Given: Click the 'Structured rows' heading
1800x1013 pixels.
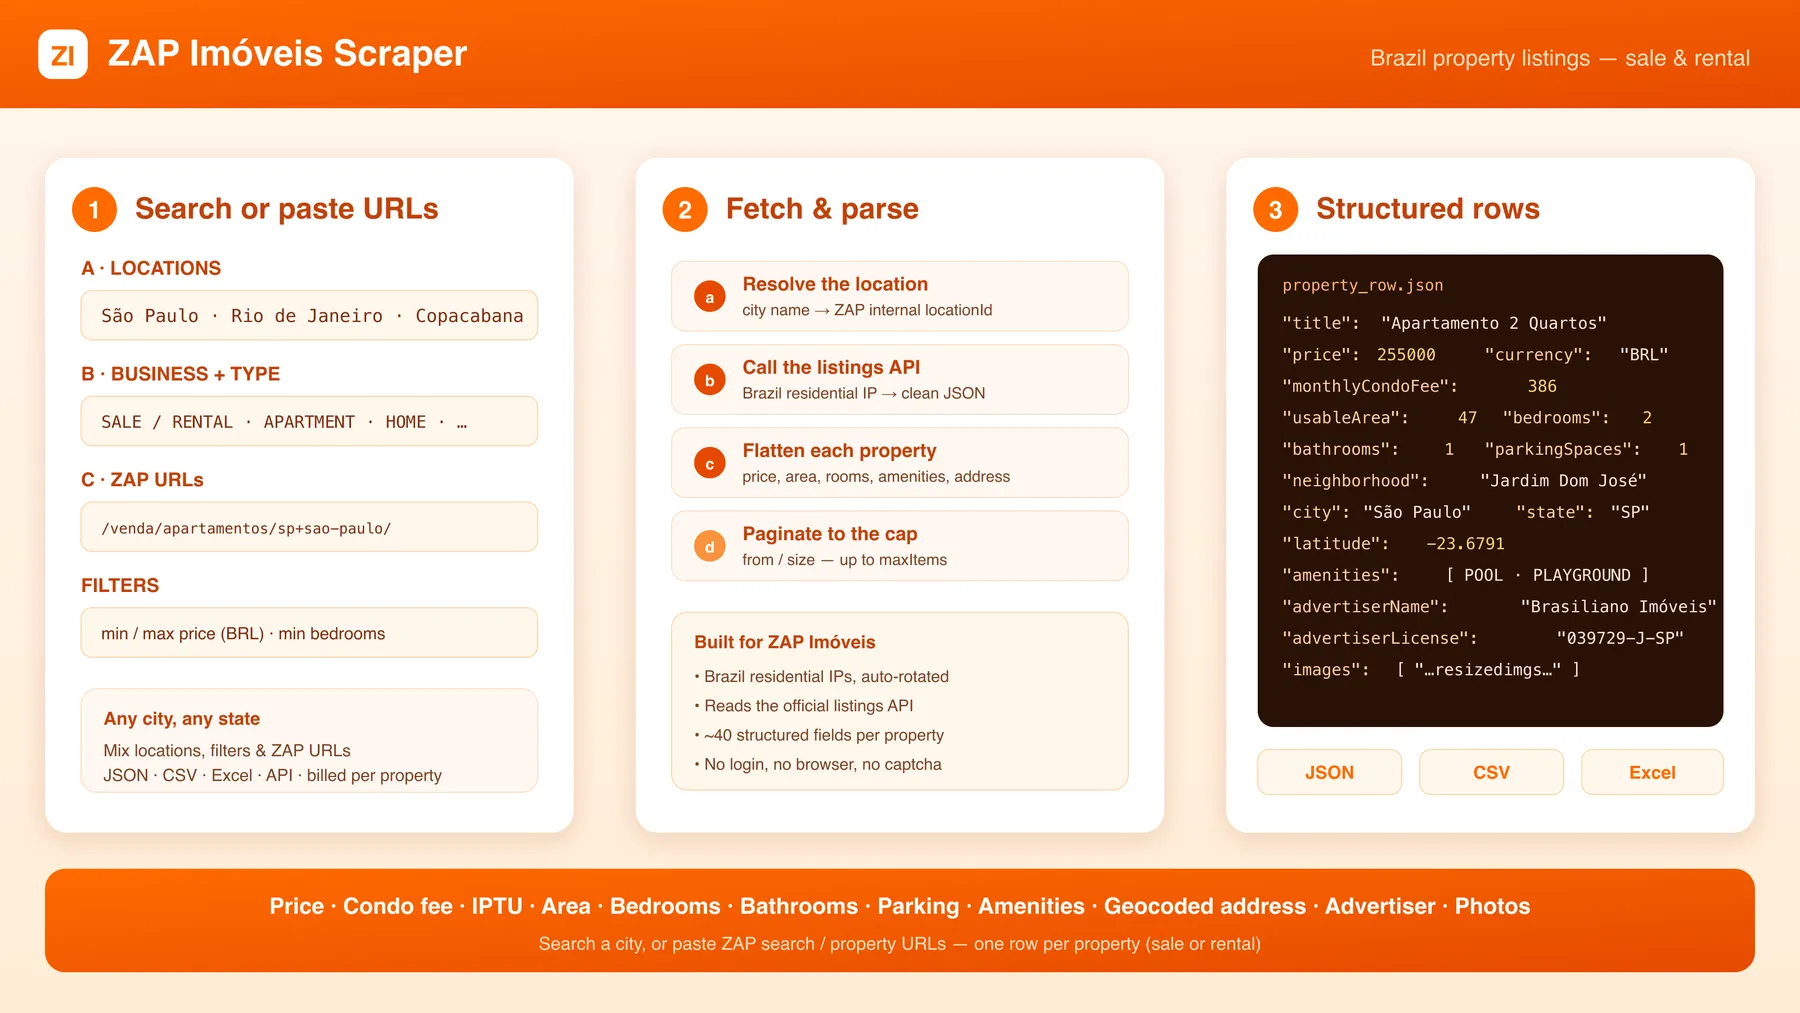Looking at the screenshot, I should click(x=1428, y=209).
